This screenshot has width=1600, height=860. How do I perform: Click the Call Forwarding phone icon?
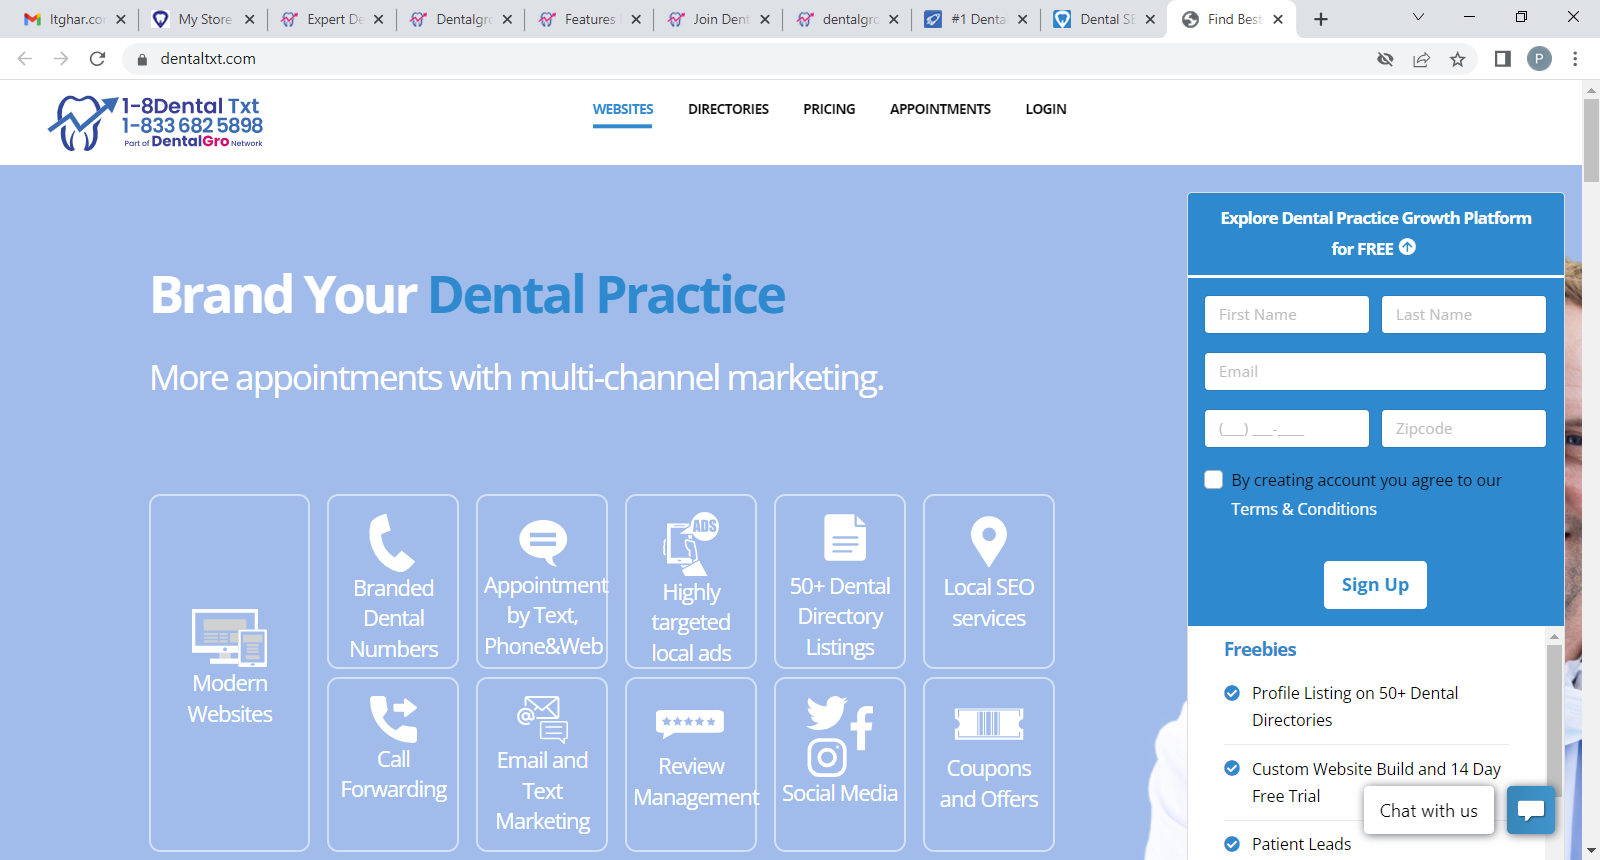(x=393, y=718)
